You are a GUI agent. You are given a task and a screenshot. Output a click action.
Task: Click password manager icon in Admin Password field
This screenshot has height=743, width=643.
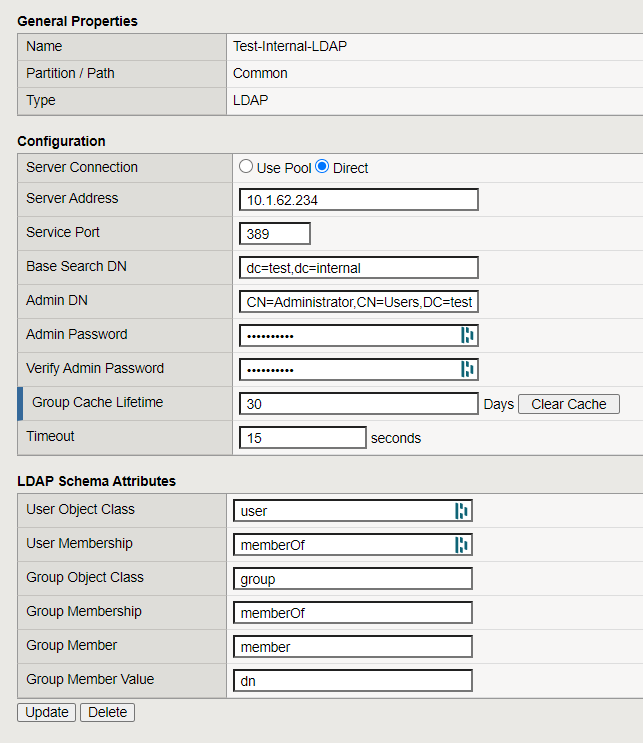466,335
